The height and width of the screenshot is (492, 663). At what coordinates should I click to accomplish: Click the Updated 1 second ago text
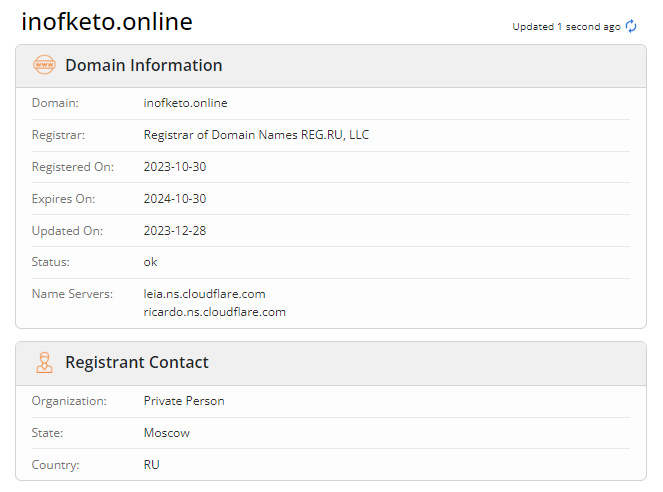click(566, 27)
